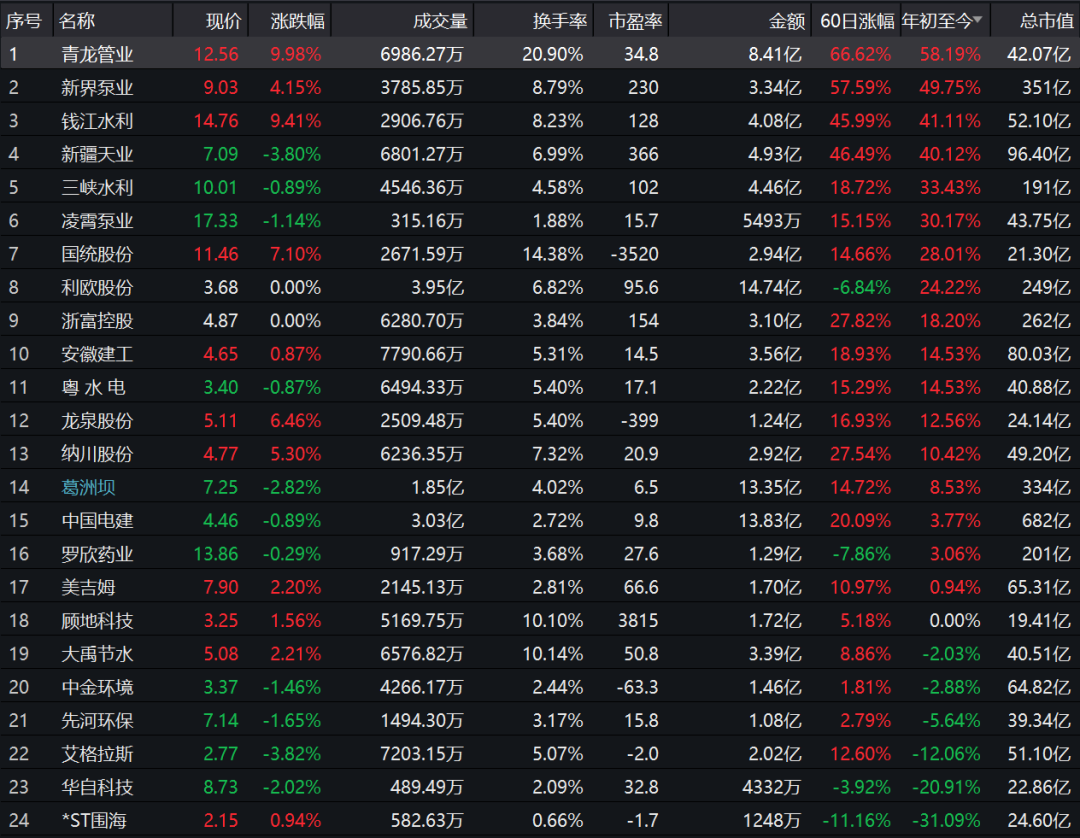
Task: Select the 罗欣药业 stock name
Action: 97,554
